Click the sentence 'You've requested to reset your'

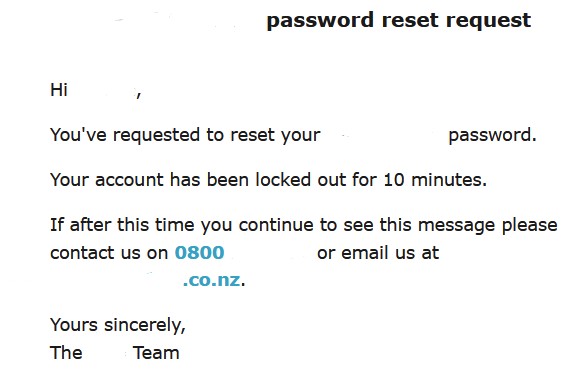pyautogui.click(x=185, y=136)
